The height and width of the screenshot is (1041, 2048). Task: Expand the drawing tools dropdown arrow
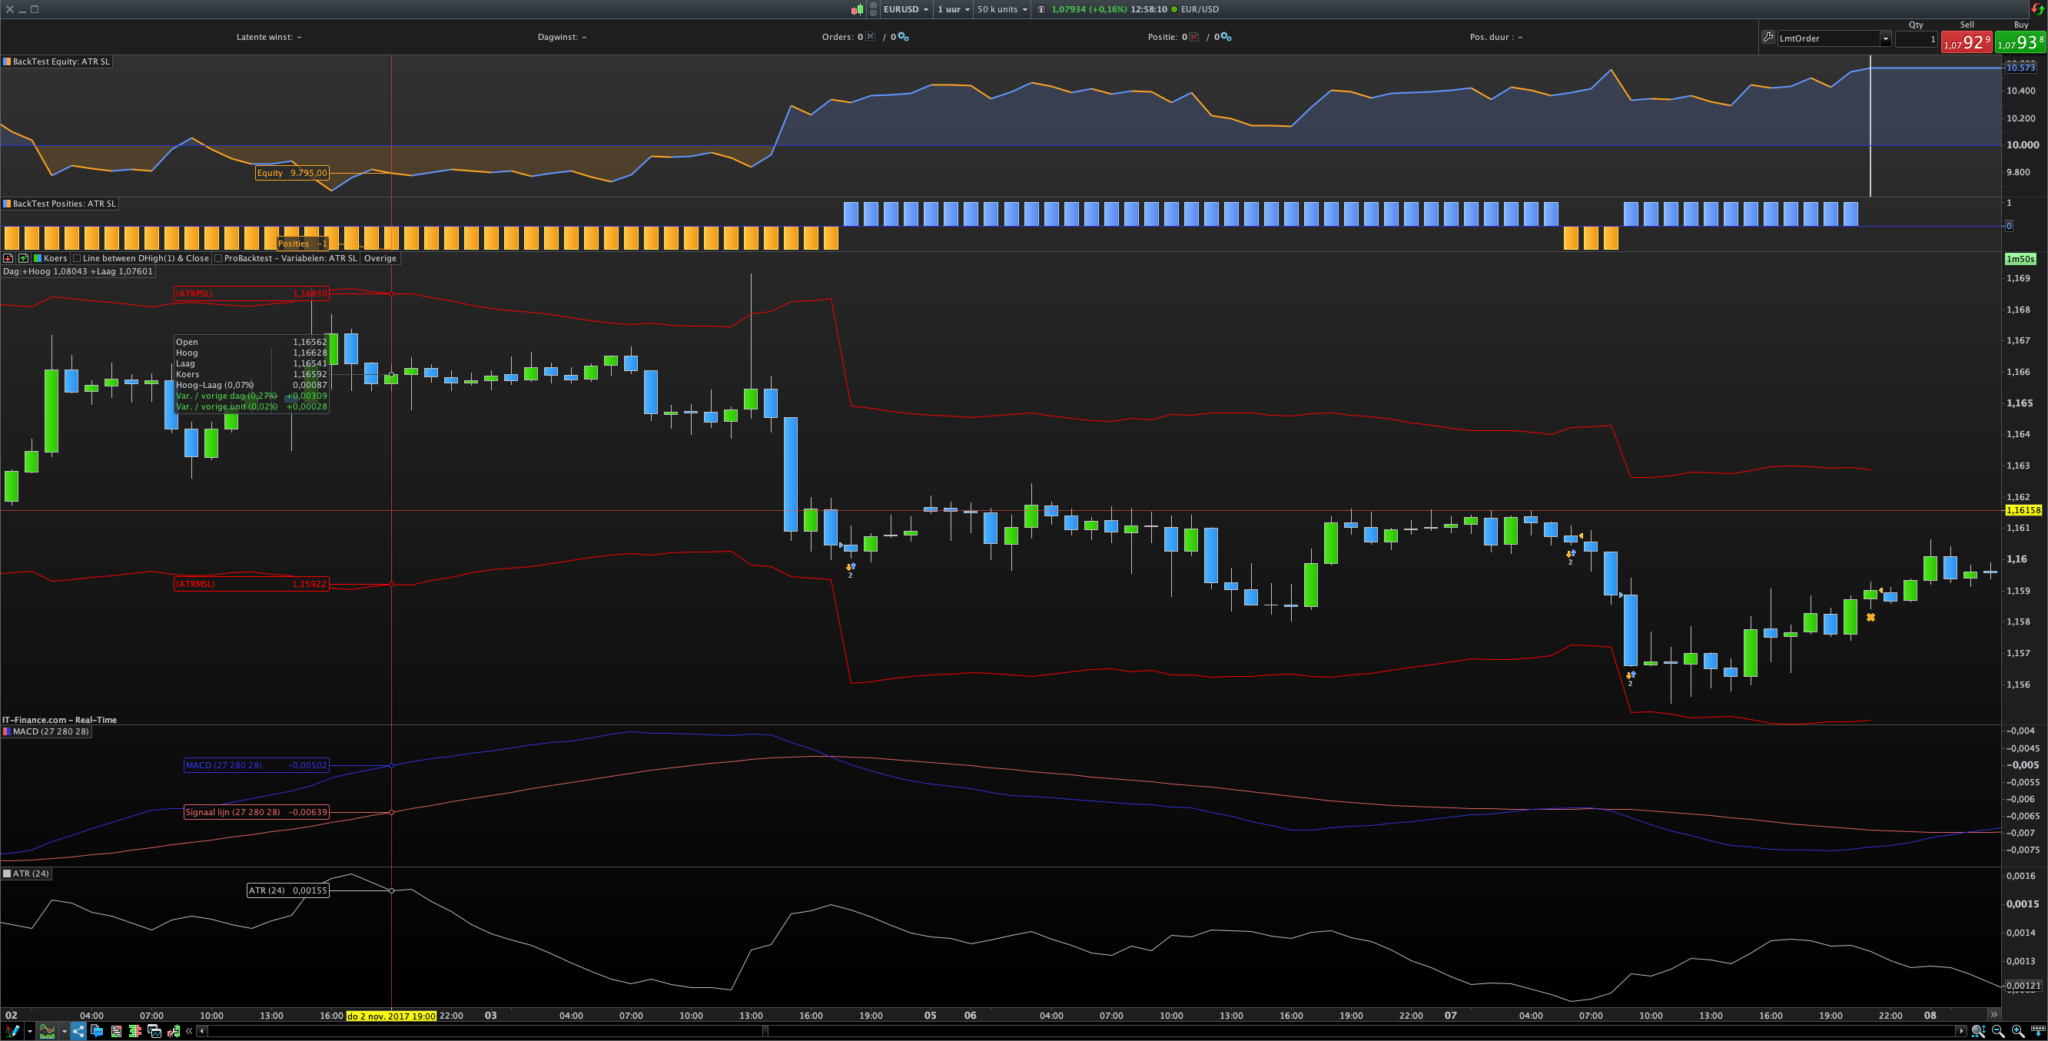pos(29,1031)
